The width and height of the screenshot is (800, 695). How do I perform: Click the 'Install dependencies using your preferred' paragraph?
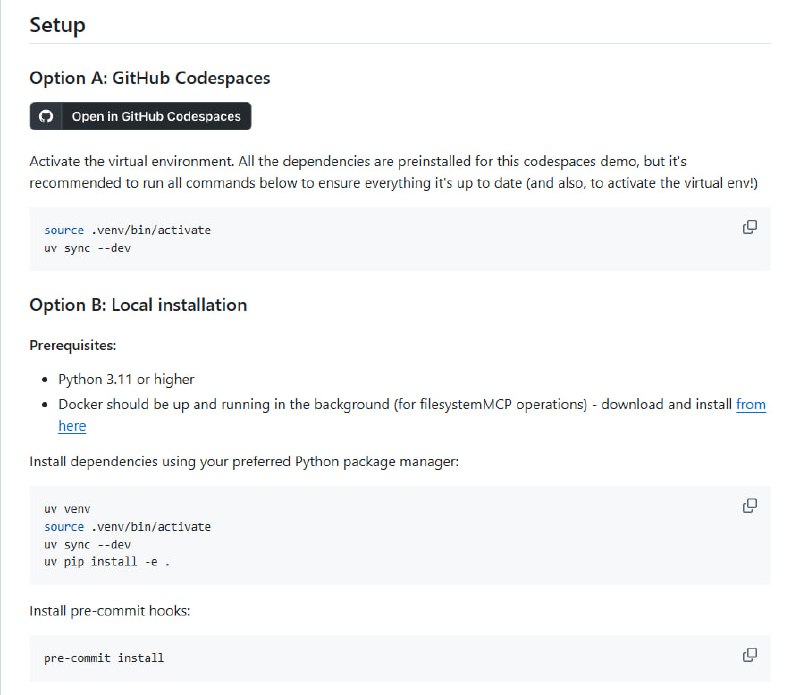pos(244,462)
